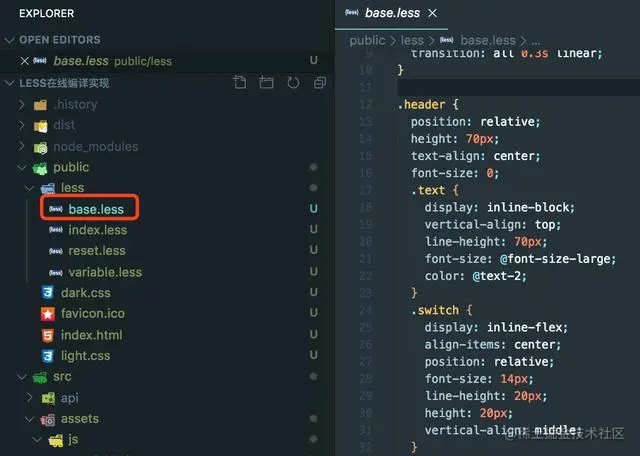Viewport: 640px width, 456px height.
Task: Expand the .history folder
Action: coord(22,105)
